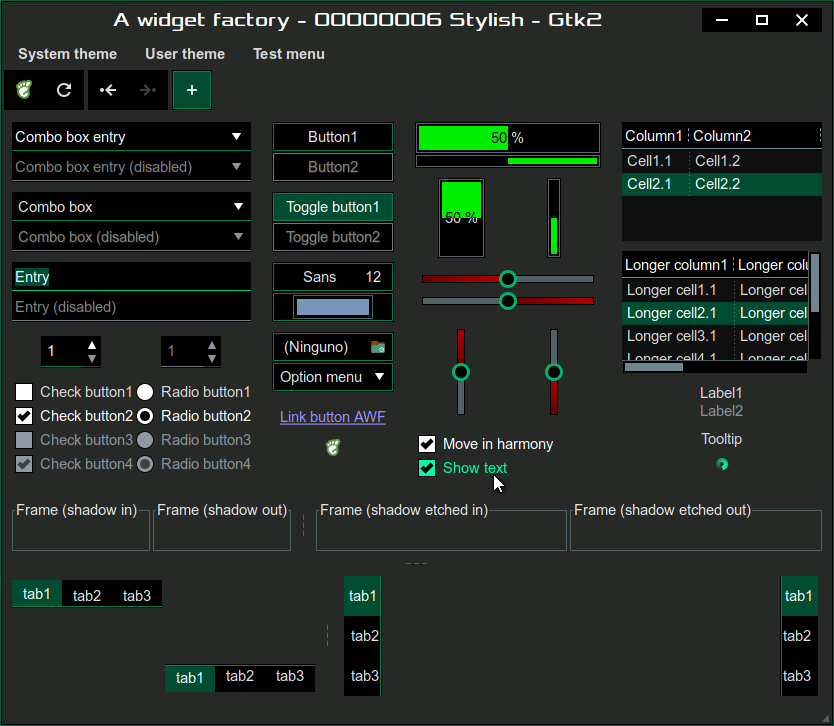834x726 pixels.
Task: Open the (Ninguno) file chooser button
Action: 333,347
